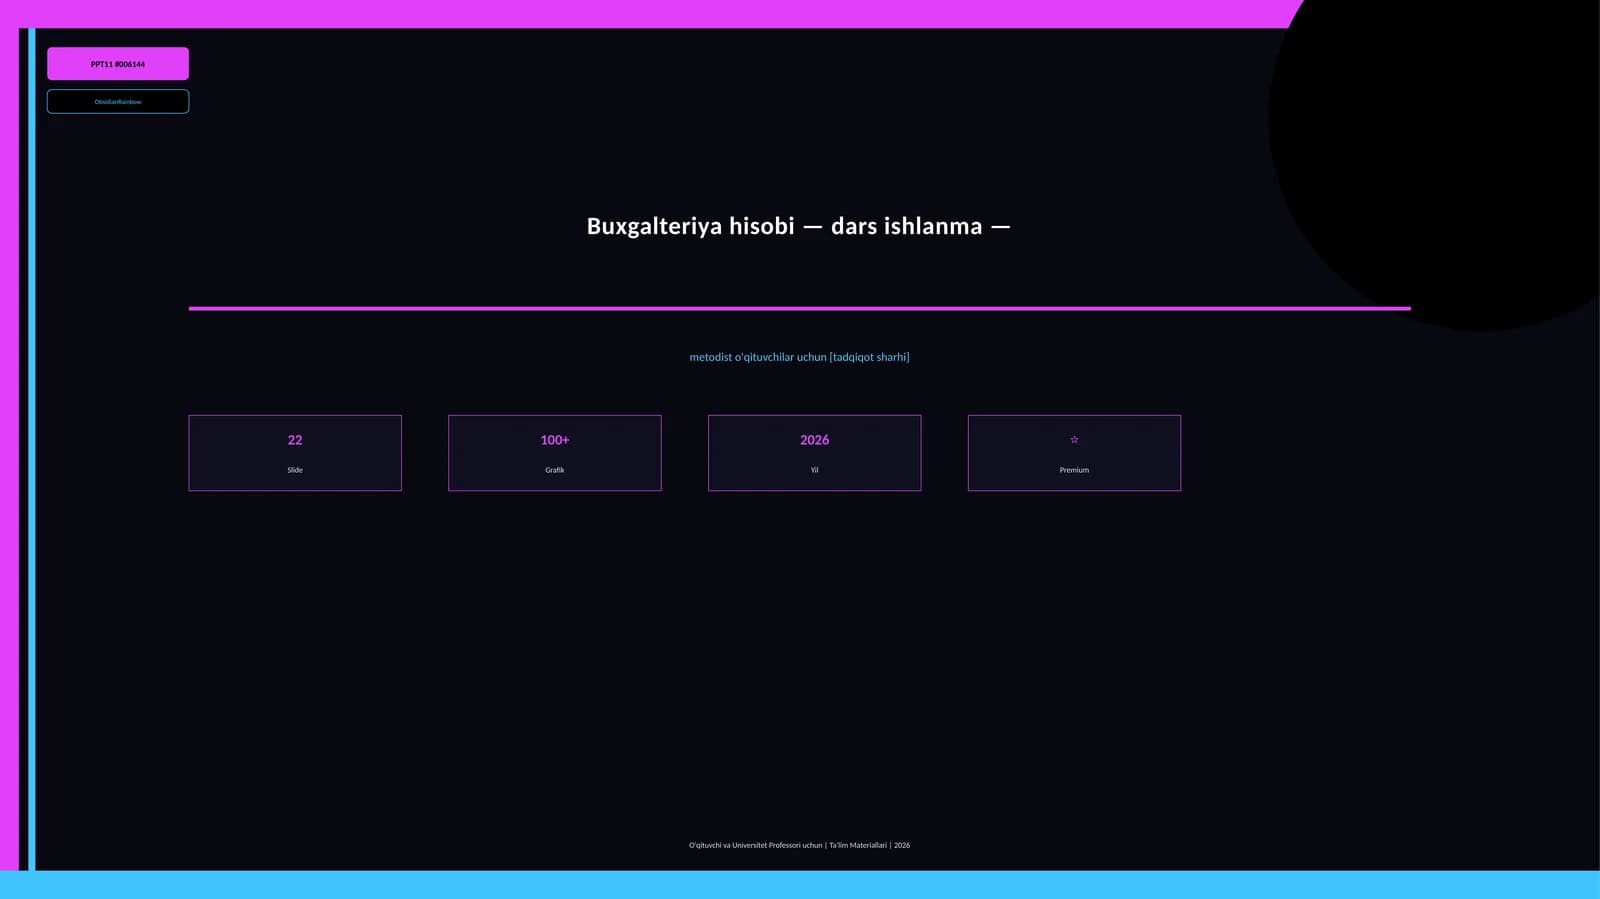1600x899 pixels.
Task: Click the Slide label under 22
Action: [295, 470]
